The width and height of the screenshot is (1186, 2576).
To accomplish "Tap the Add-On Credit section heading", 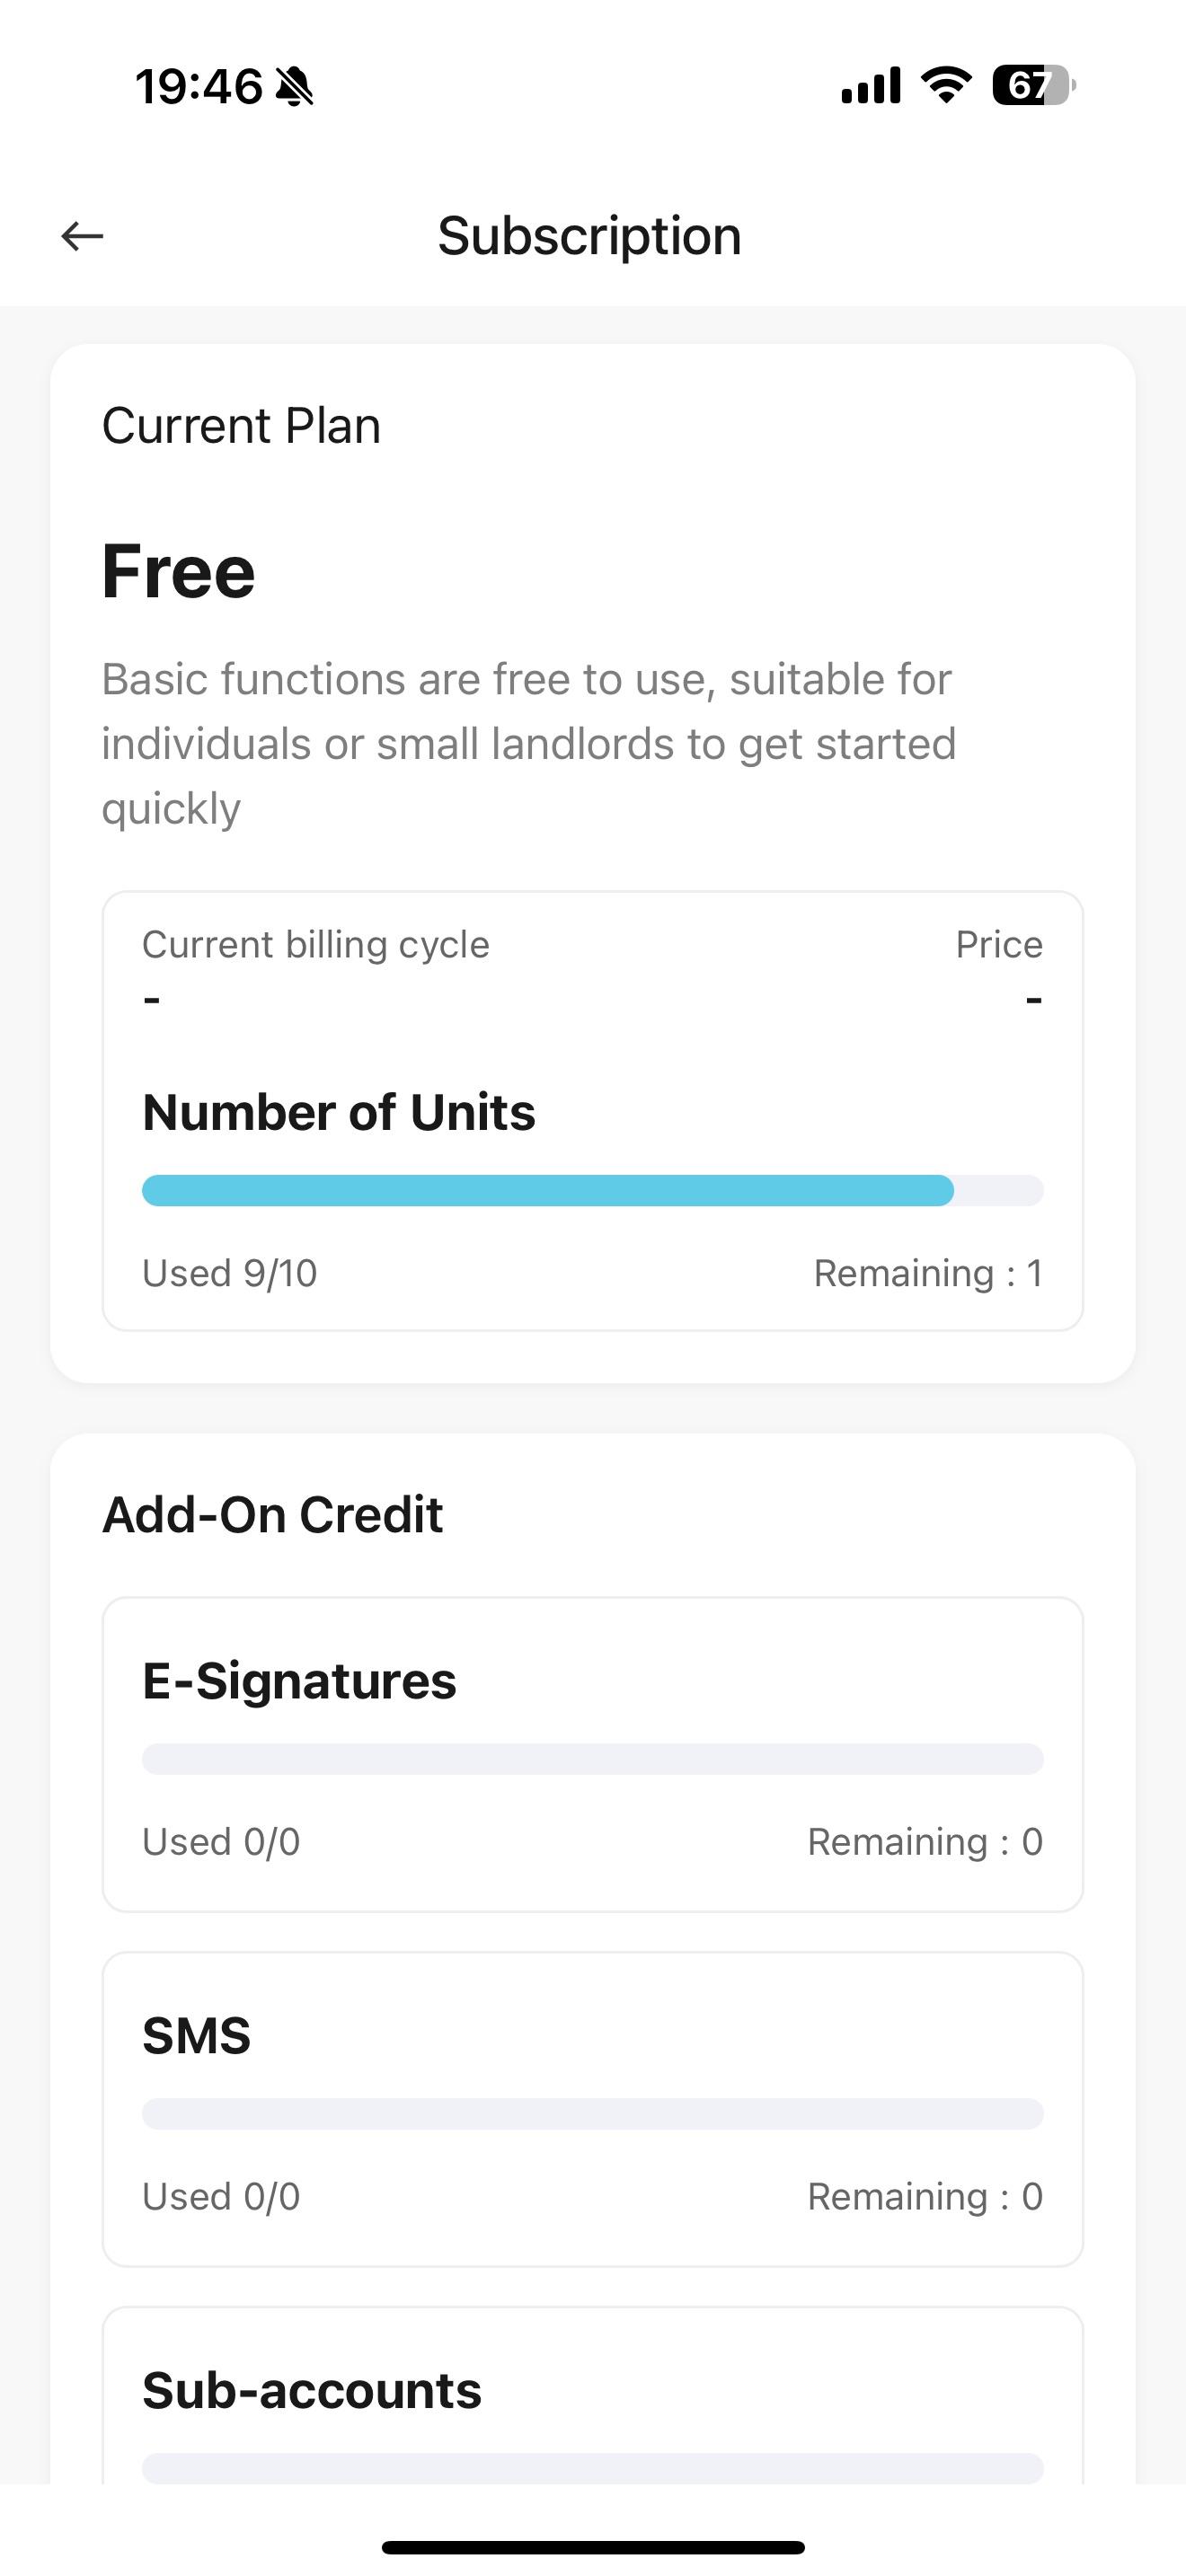I will 272,1514.
